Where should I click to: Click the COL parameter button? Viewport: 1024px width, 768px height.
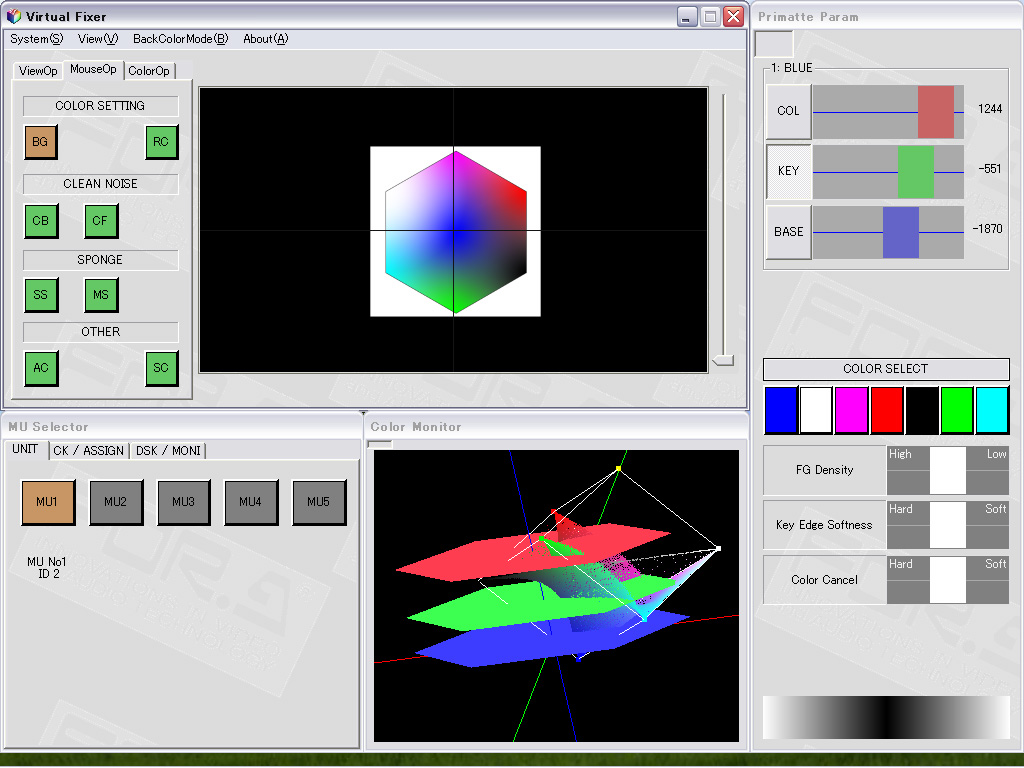(x=788, y=111)
